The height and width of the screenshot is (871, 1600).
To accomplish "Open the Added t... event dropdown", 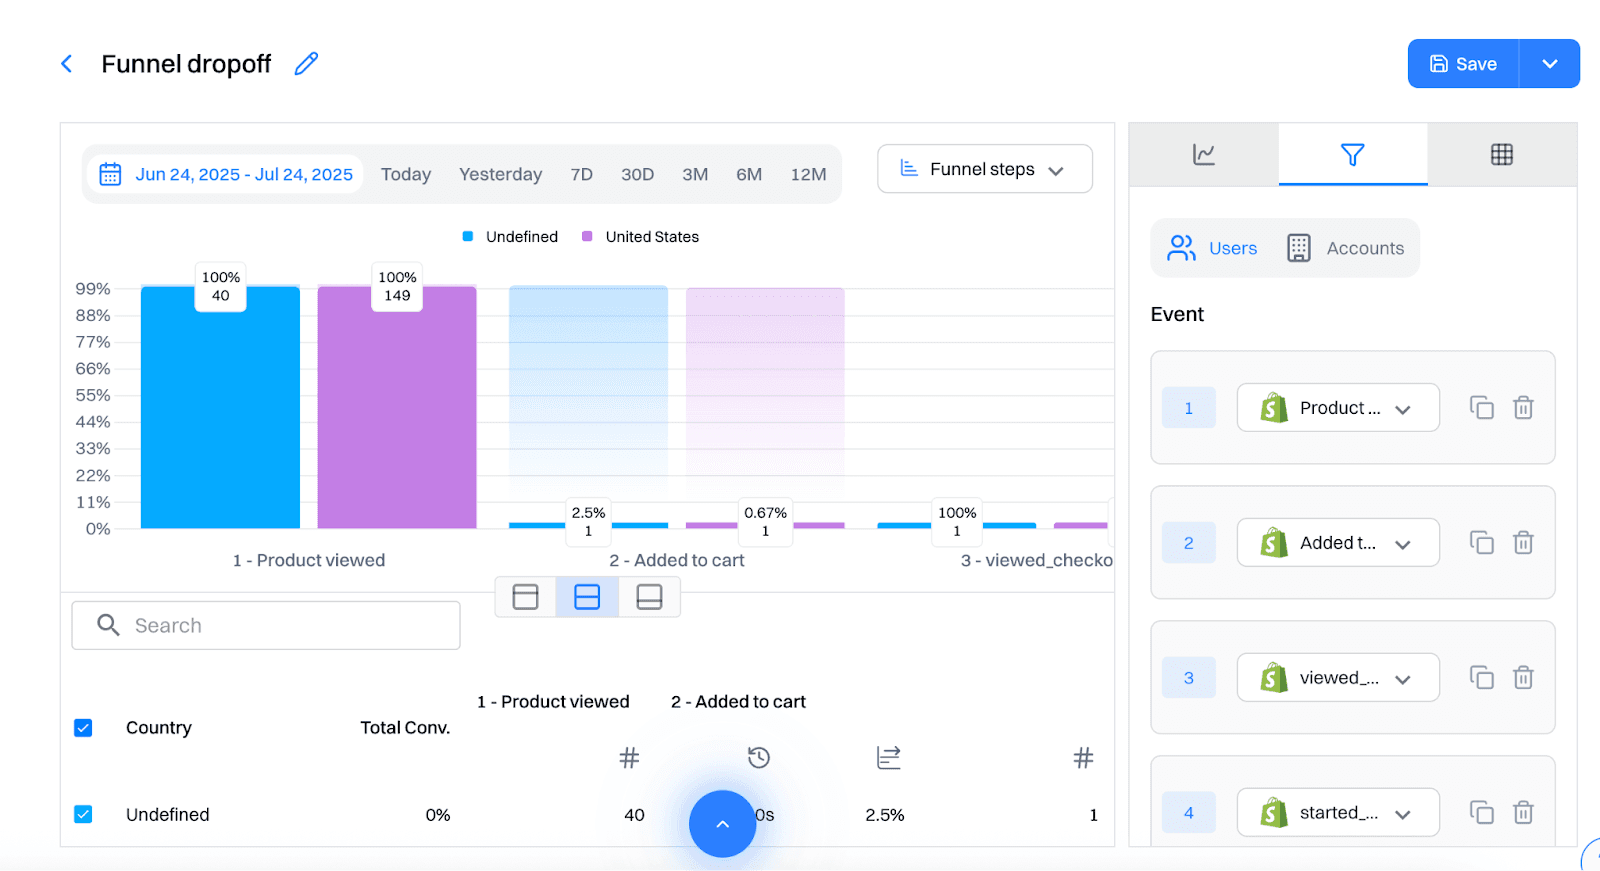I will click(1338, 543).
